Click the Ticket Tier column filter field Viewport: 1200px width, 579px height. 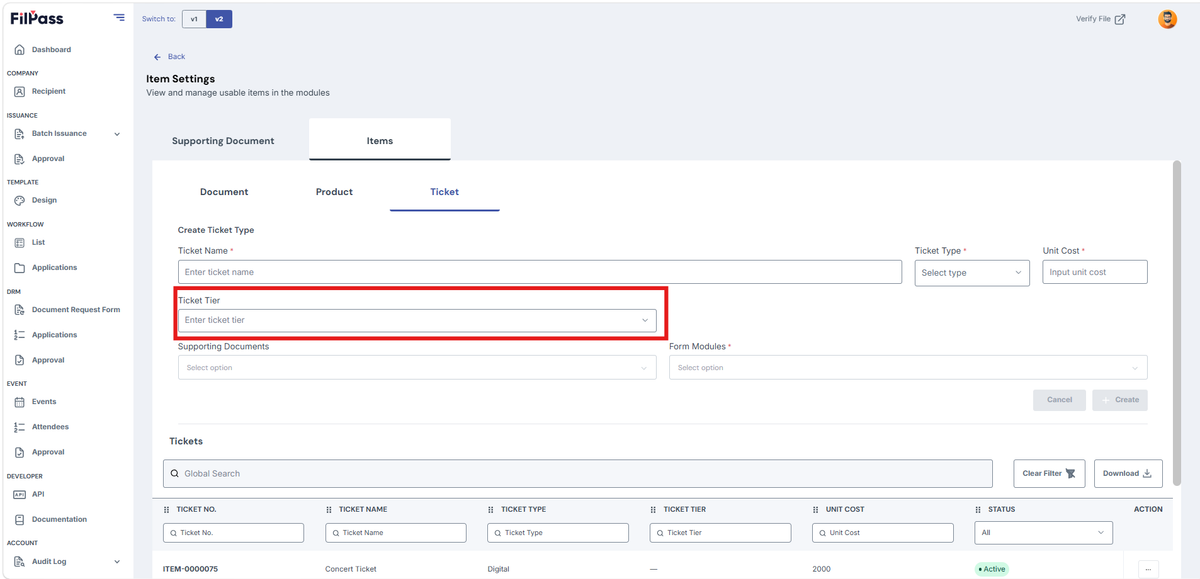(720, 533)
